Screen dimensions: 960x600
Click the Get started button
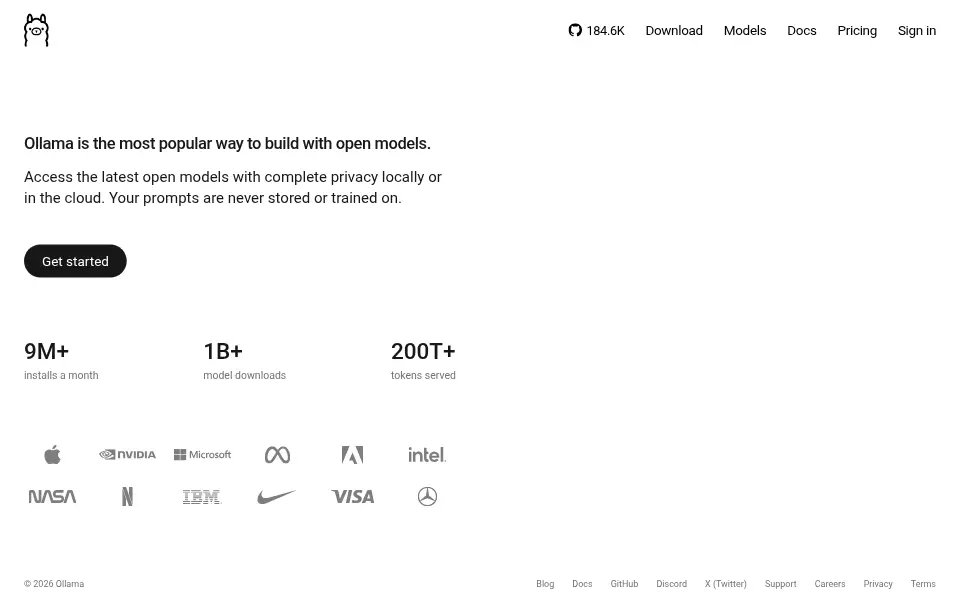(75, 261)
